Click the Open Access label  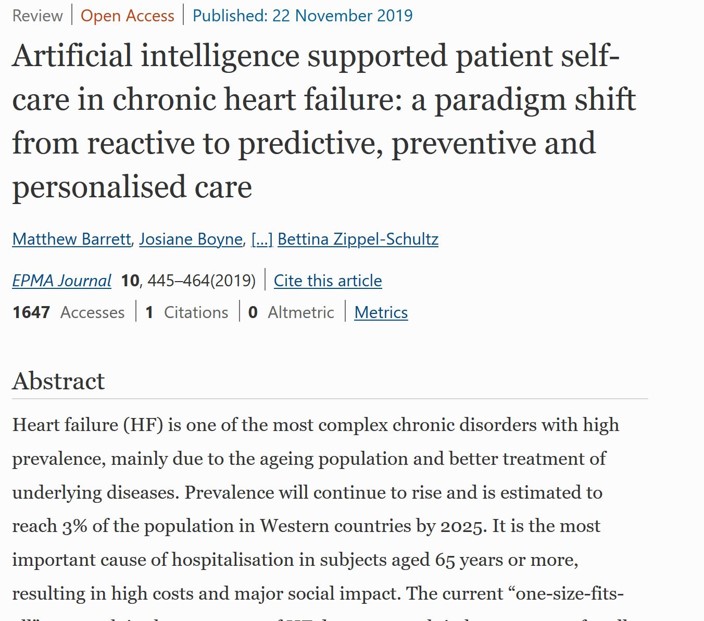coord(127,15)
